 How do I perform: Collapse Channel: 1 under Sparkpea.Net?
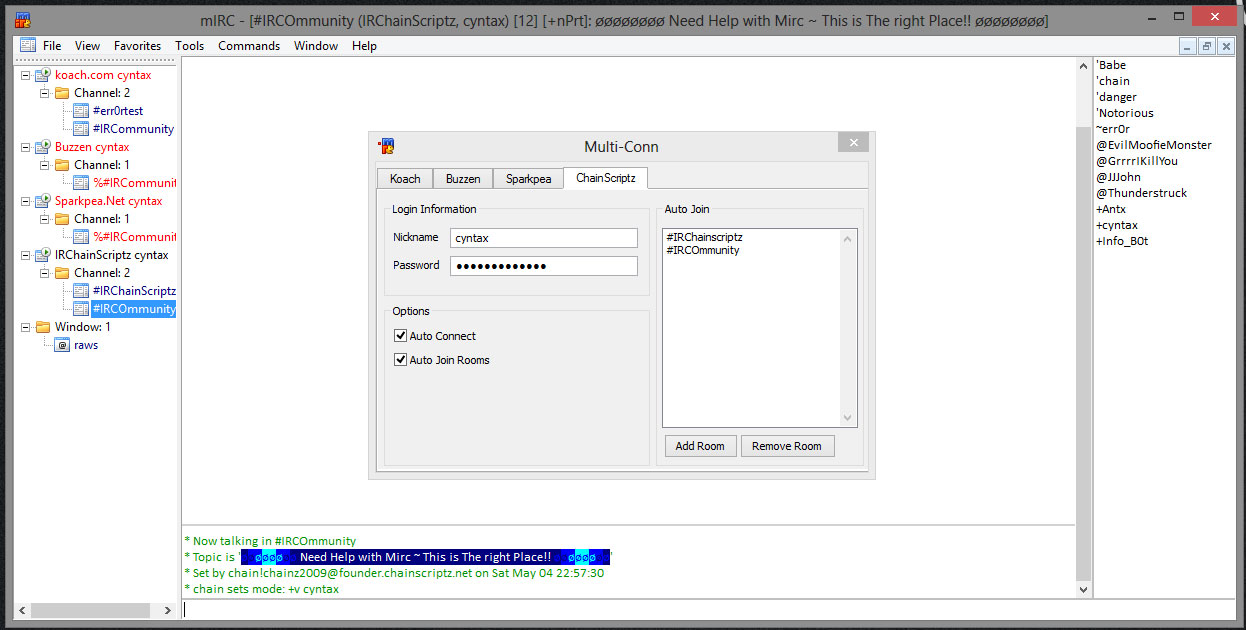click(x=45, y=219)
